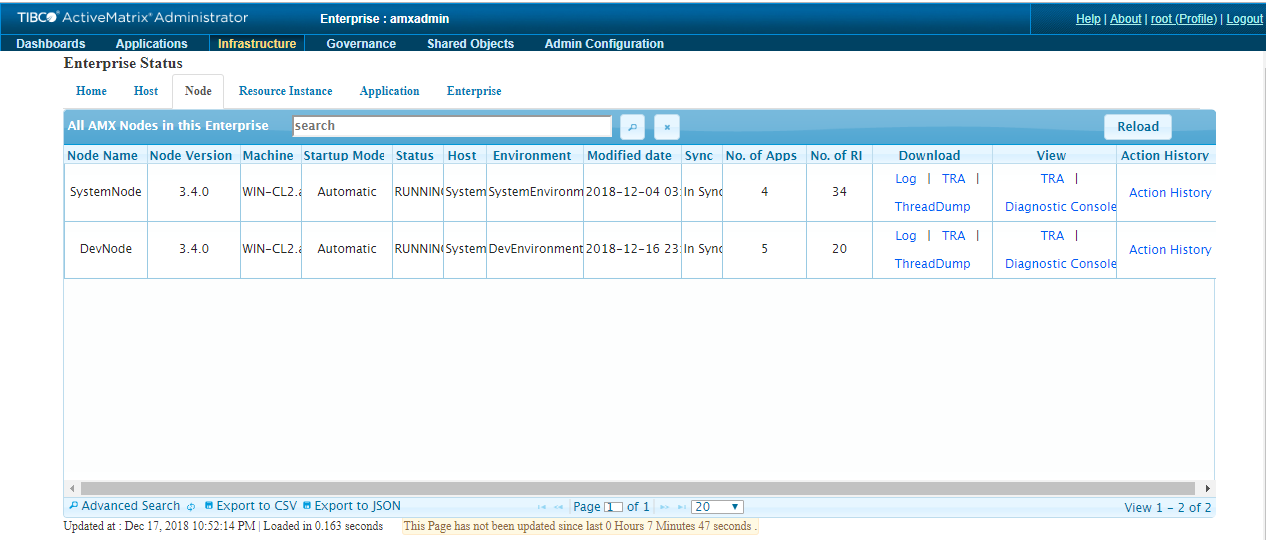
Task: Download ThreadDump for DevNode
Action: coord(932,264)
